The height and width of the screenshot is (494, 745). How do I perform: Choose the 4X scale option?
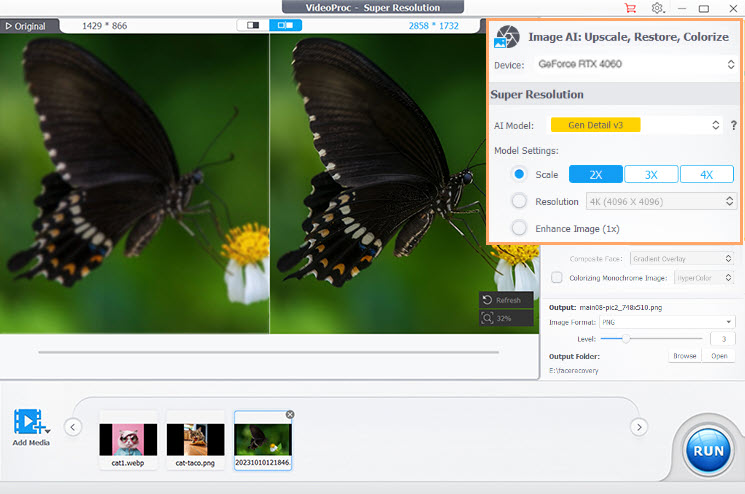[707, 174]
